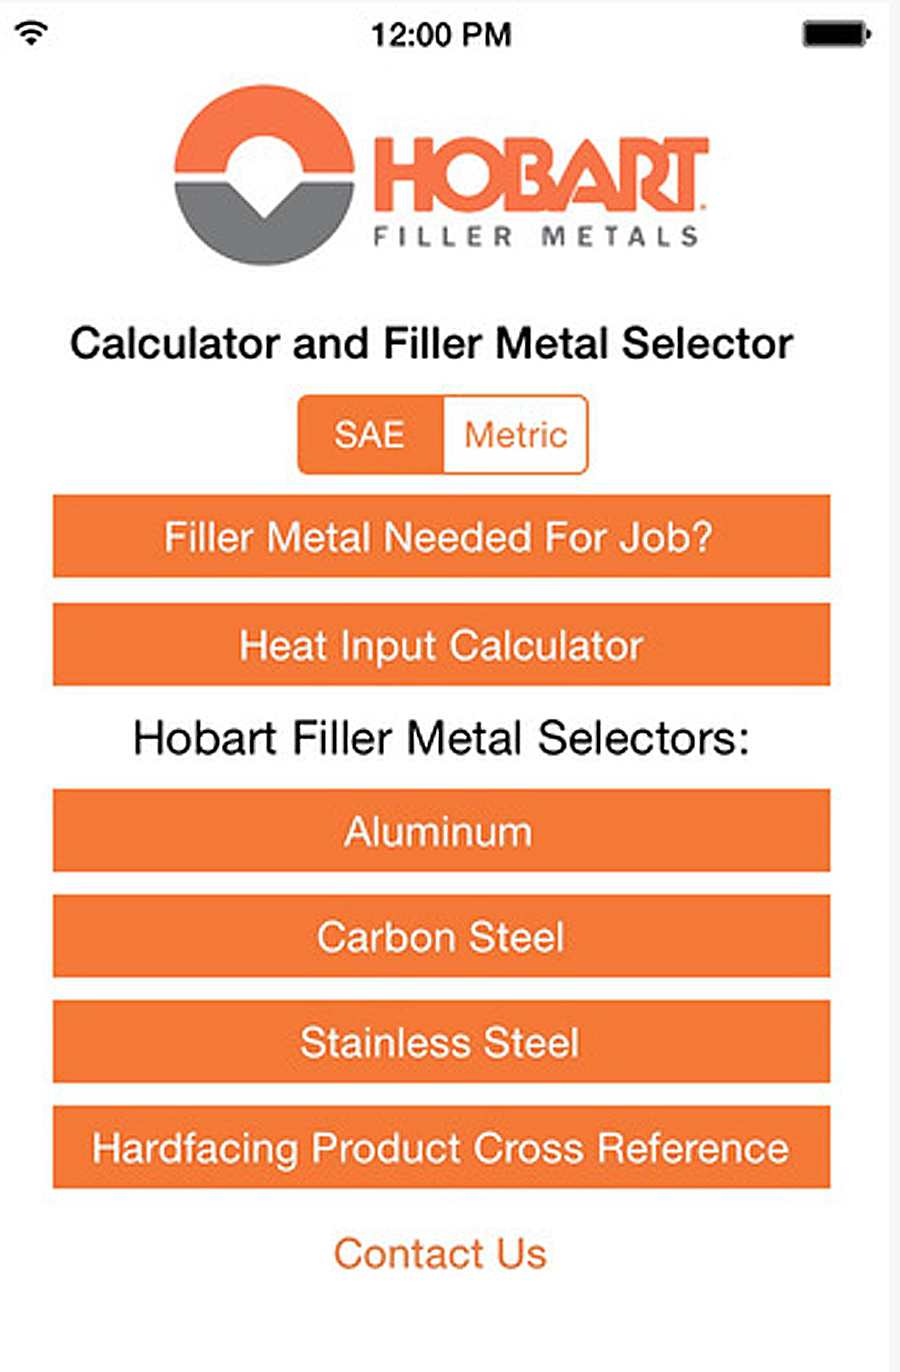
Task: Click the Calculator and Filler Metal Selector heading
Action: pyautogui.click(x=432, y=343)
